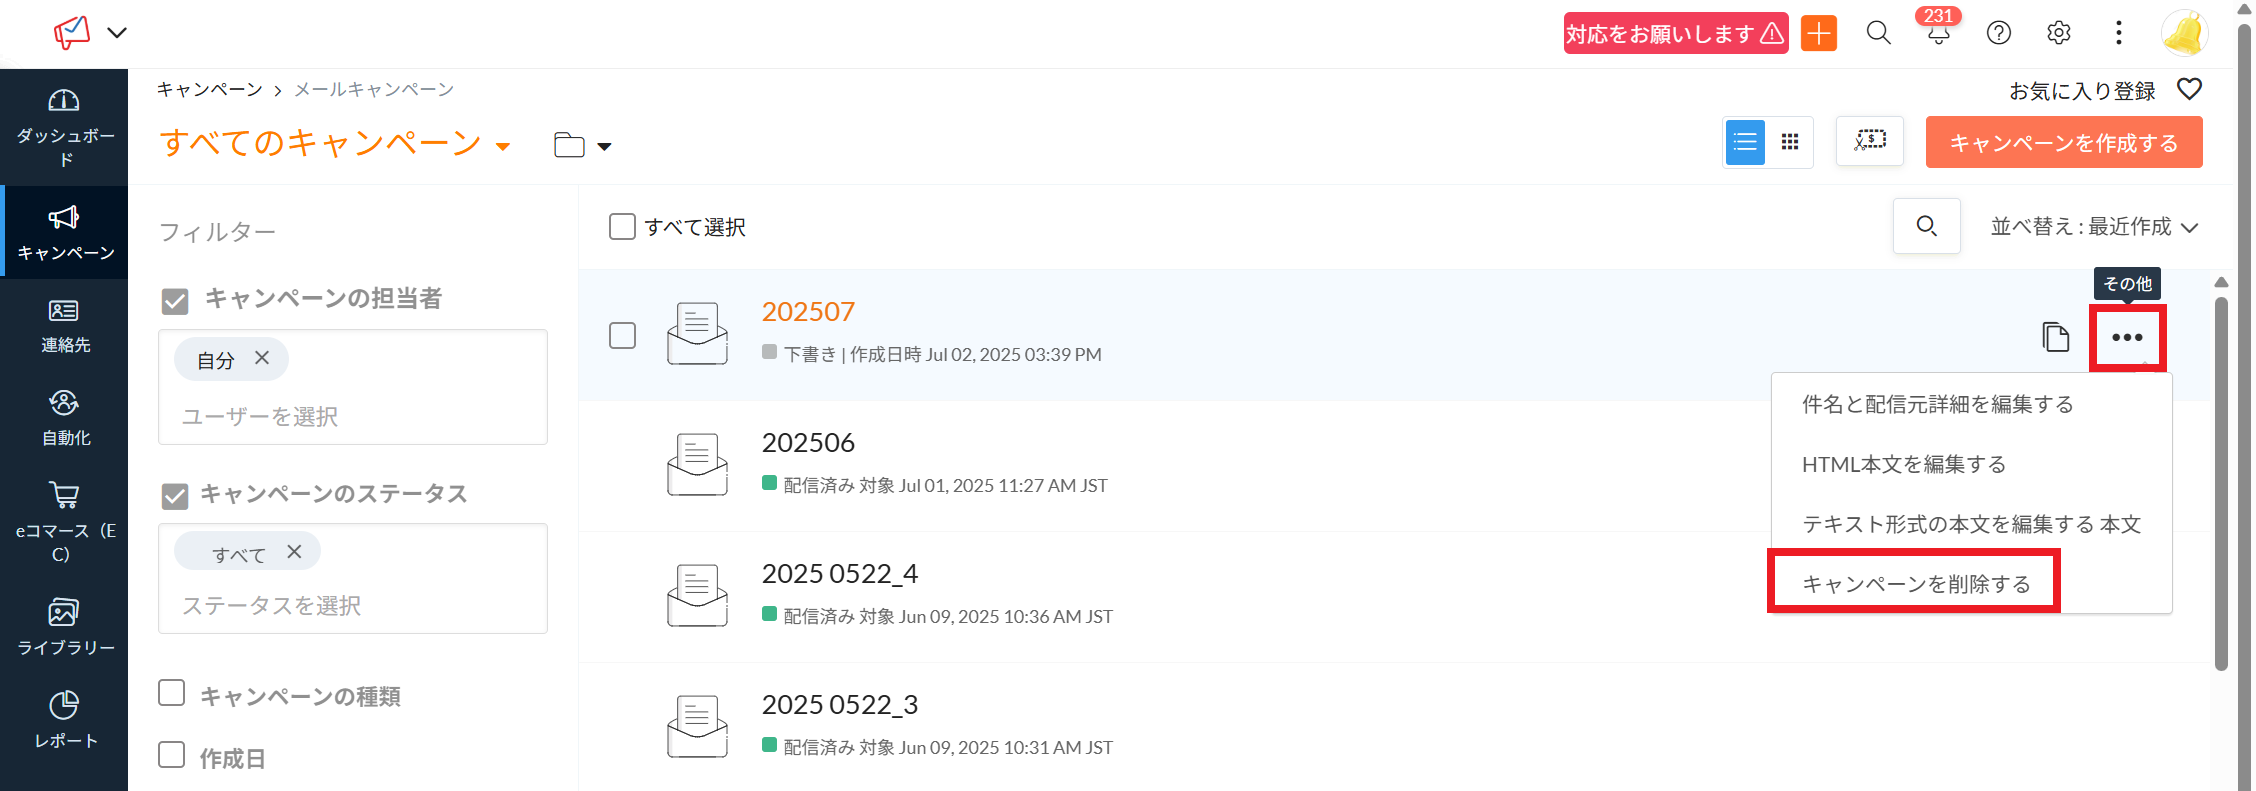
Task: Expand the すべてのキャンペーン dropdown
Action: [x=502, y=146]
